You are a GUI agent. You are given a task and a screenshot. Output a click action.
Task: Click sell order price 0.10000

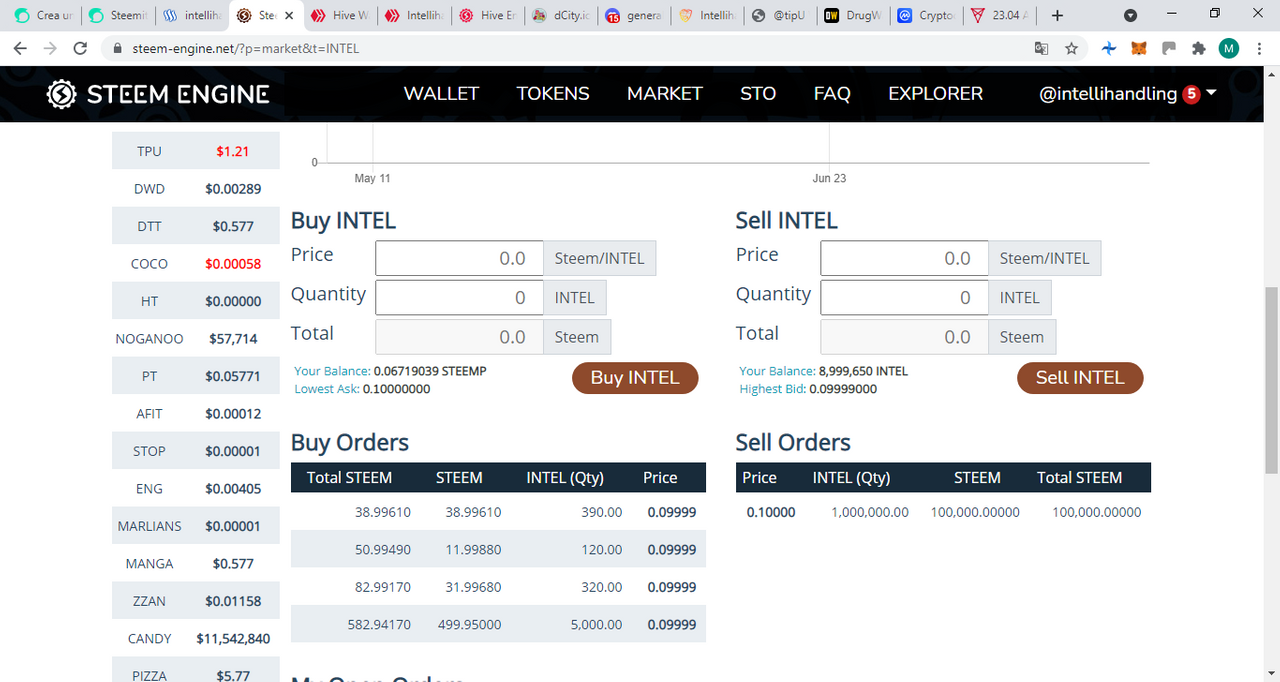click(x=771, y=512)
